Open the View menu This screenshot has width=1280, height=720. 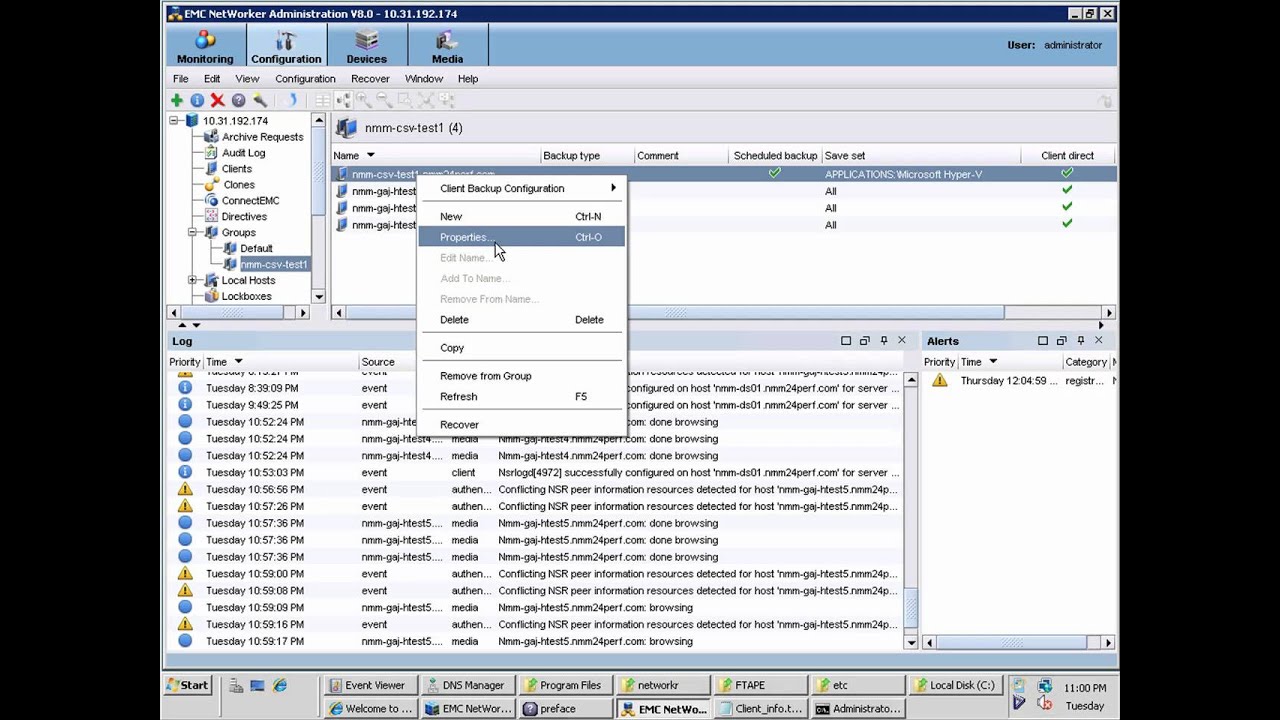(x=247, y=79)
